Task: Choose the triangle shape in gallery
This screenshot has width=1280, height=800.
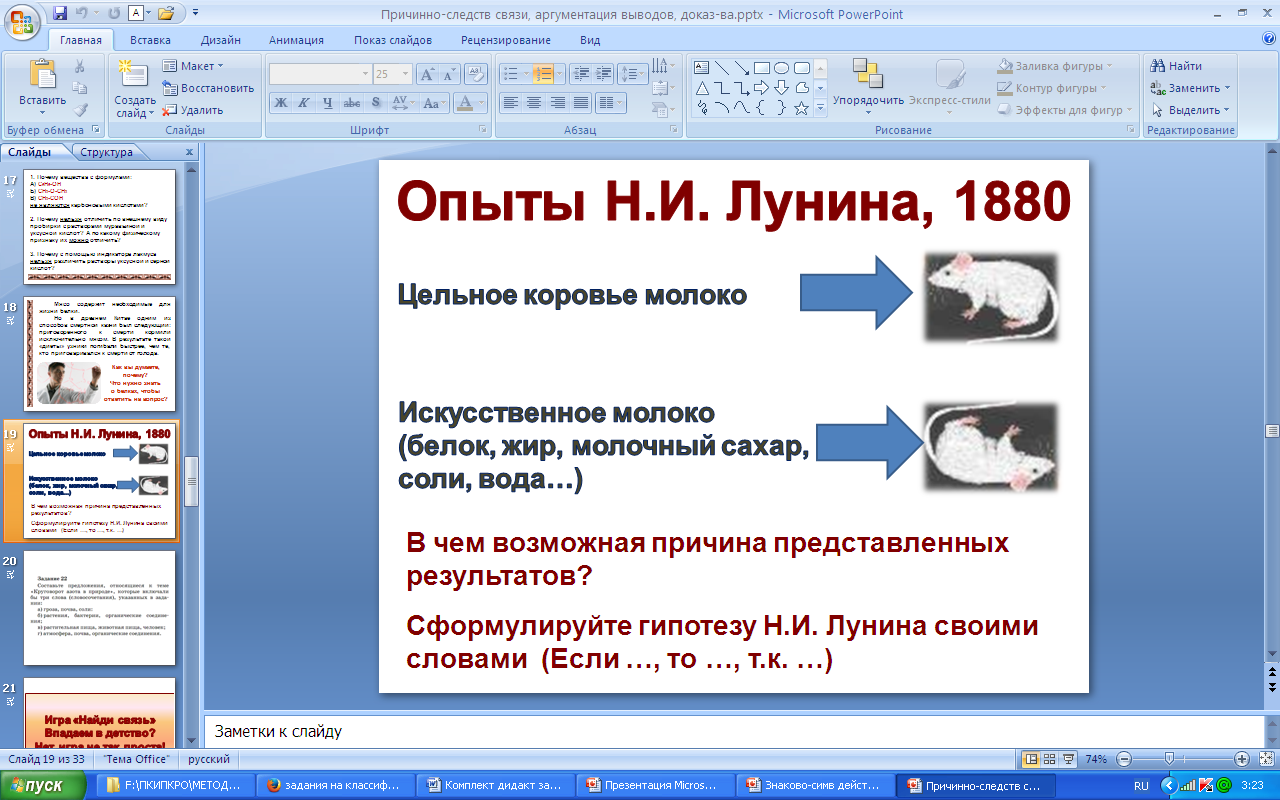Action: [x=701, y=88]
